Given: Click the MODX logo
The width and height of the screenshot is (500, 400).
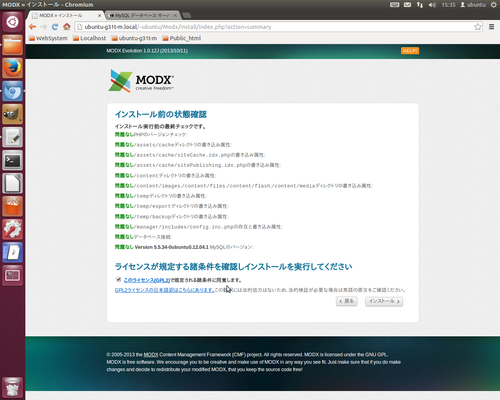Looking at the screenshot, I should [141, 81].
